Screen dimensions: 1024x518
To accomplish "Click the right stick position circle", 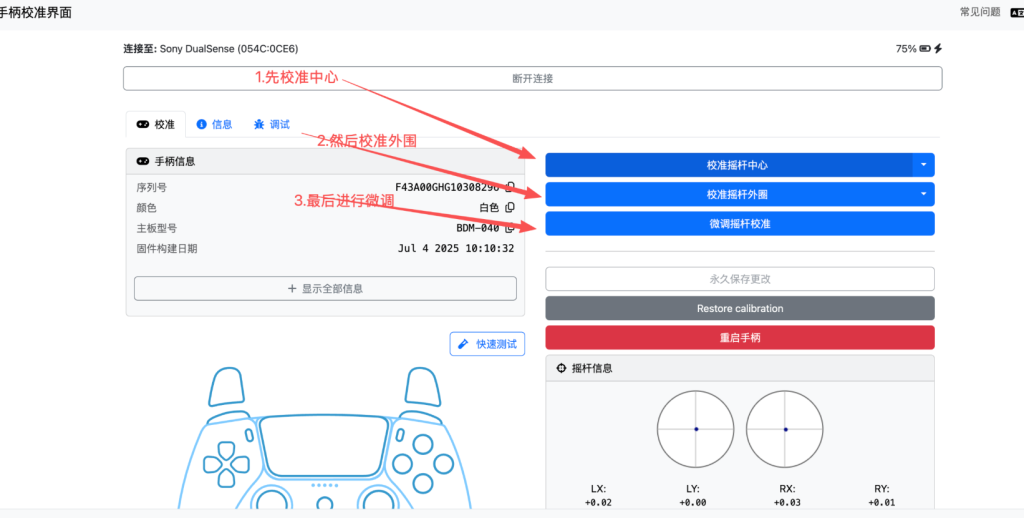I will (x=784, y=429).
